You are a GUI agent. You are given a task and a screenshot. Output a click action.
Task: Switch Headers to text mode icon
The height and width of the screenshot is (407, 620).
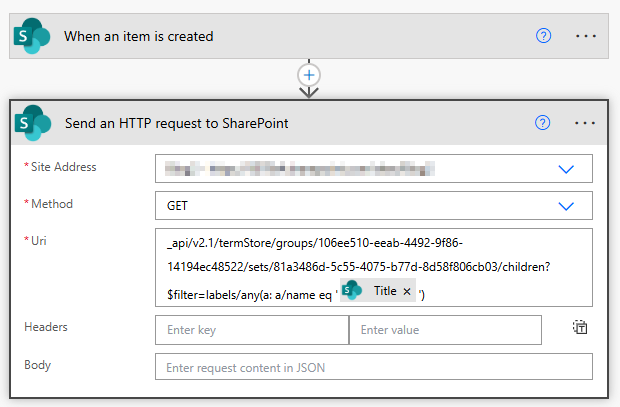pyautogui.click(x=579, y=328)
